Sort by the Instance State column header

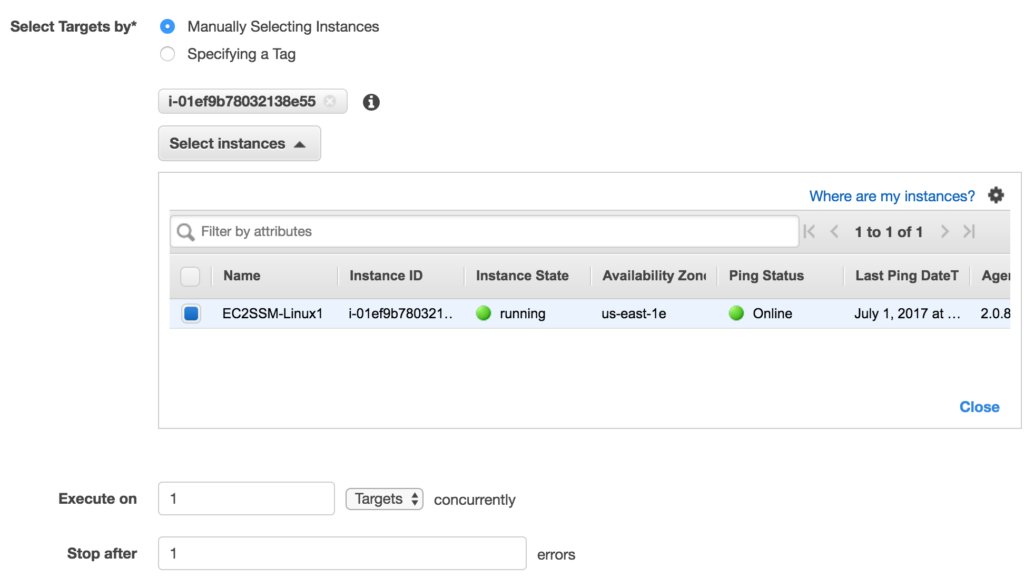click(x=522, y=276)
